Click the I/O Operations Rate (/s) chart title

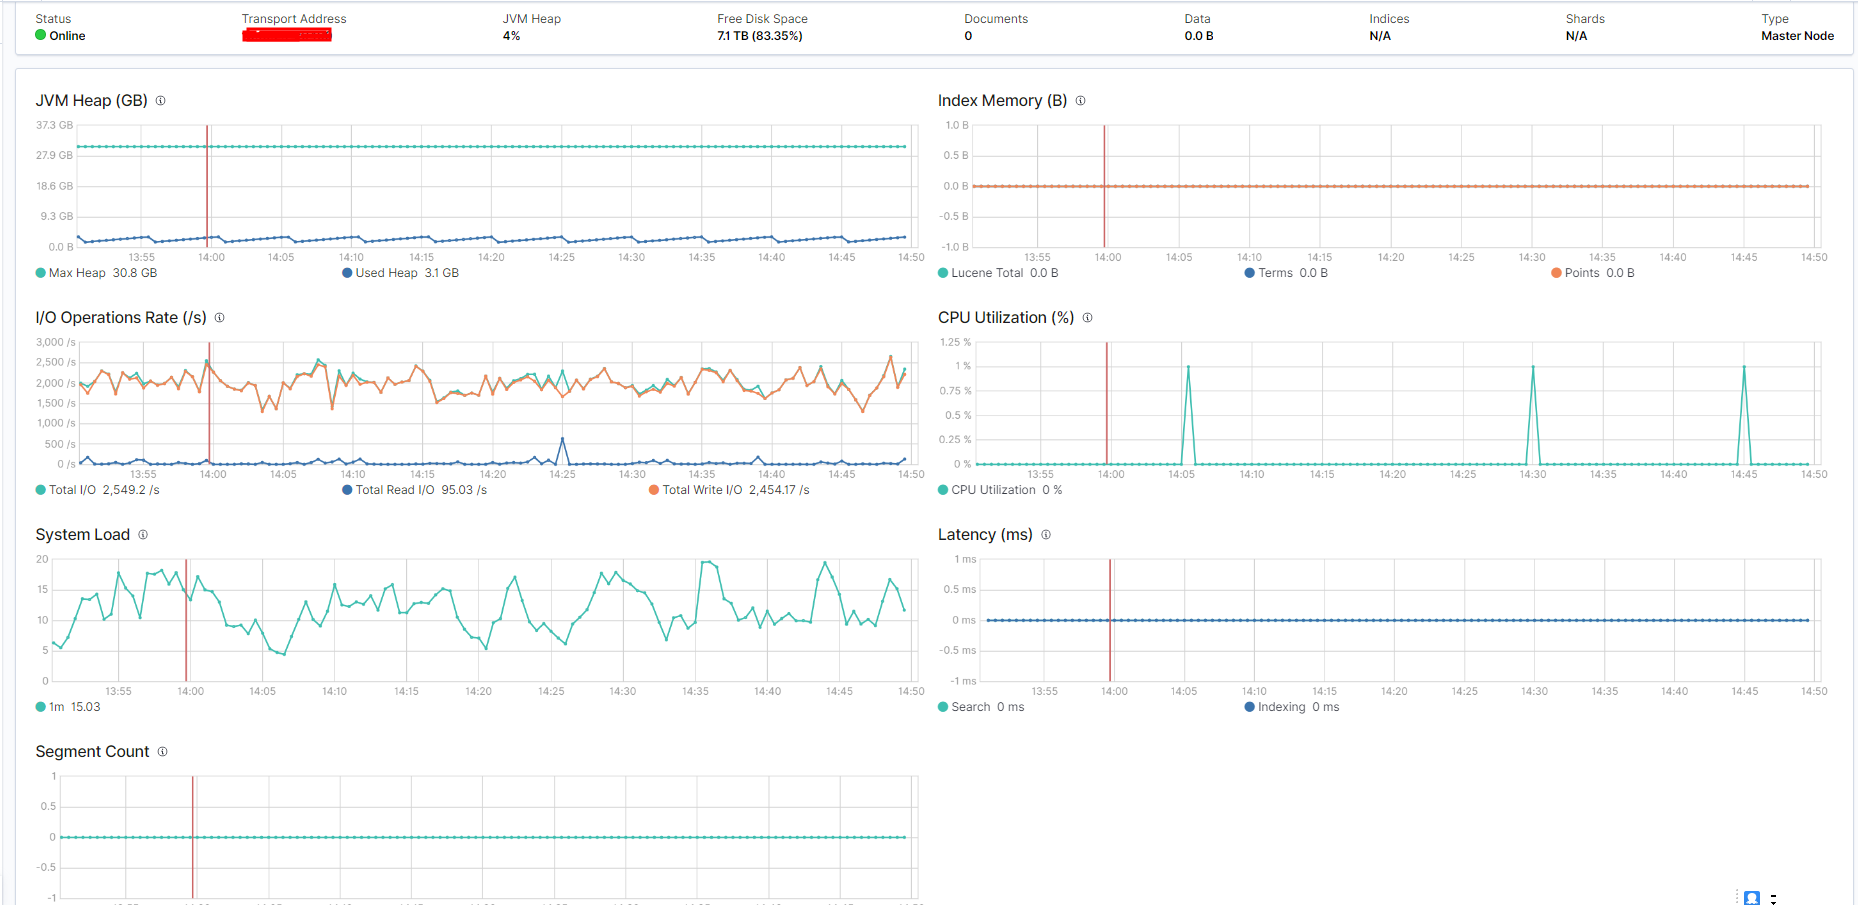pos(121,318)
